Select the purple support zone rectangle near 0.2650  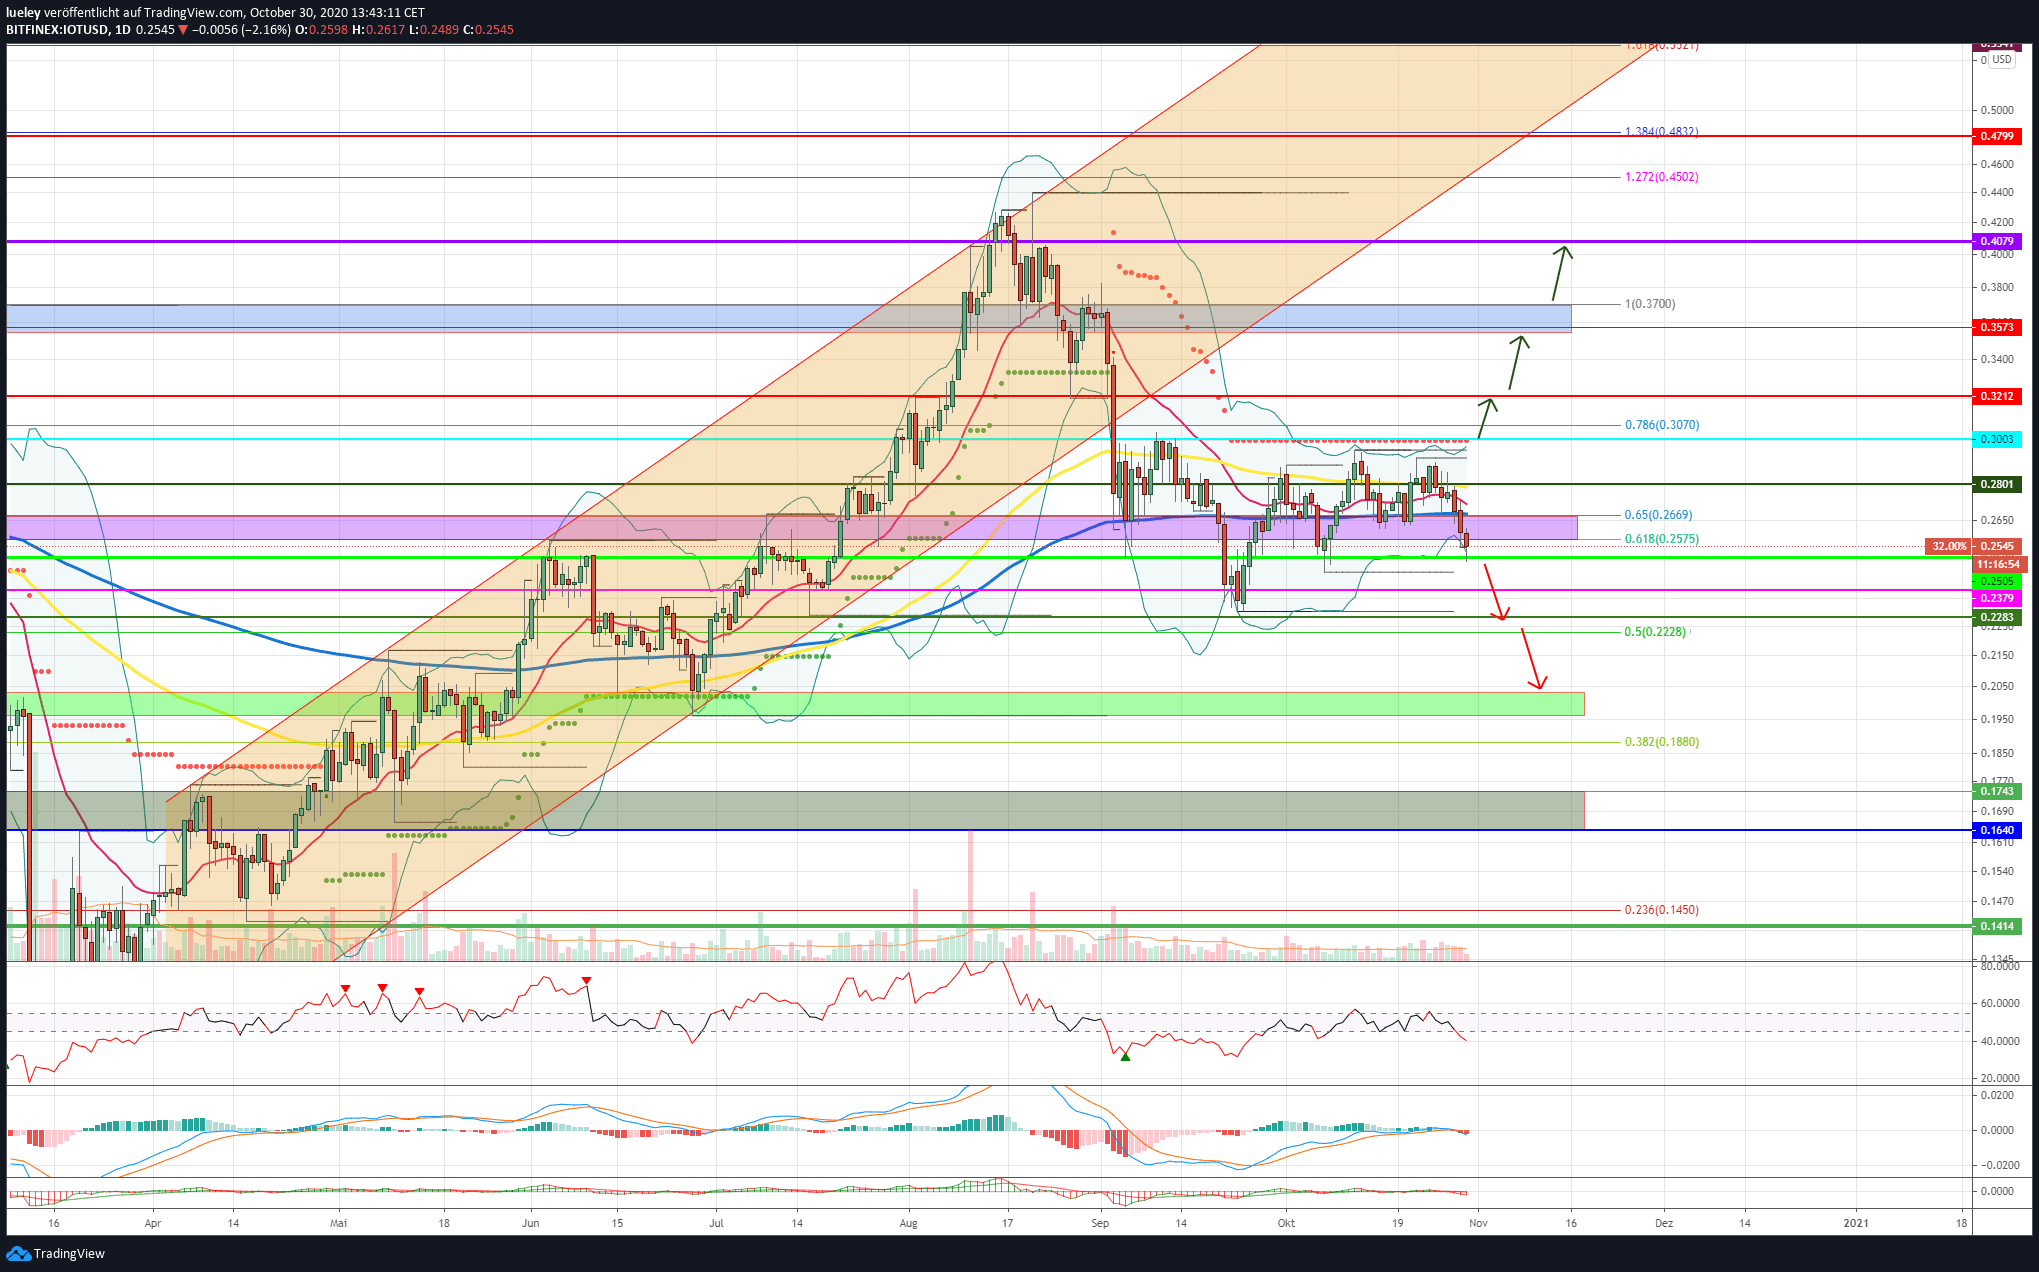792,528
